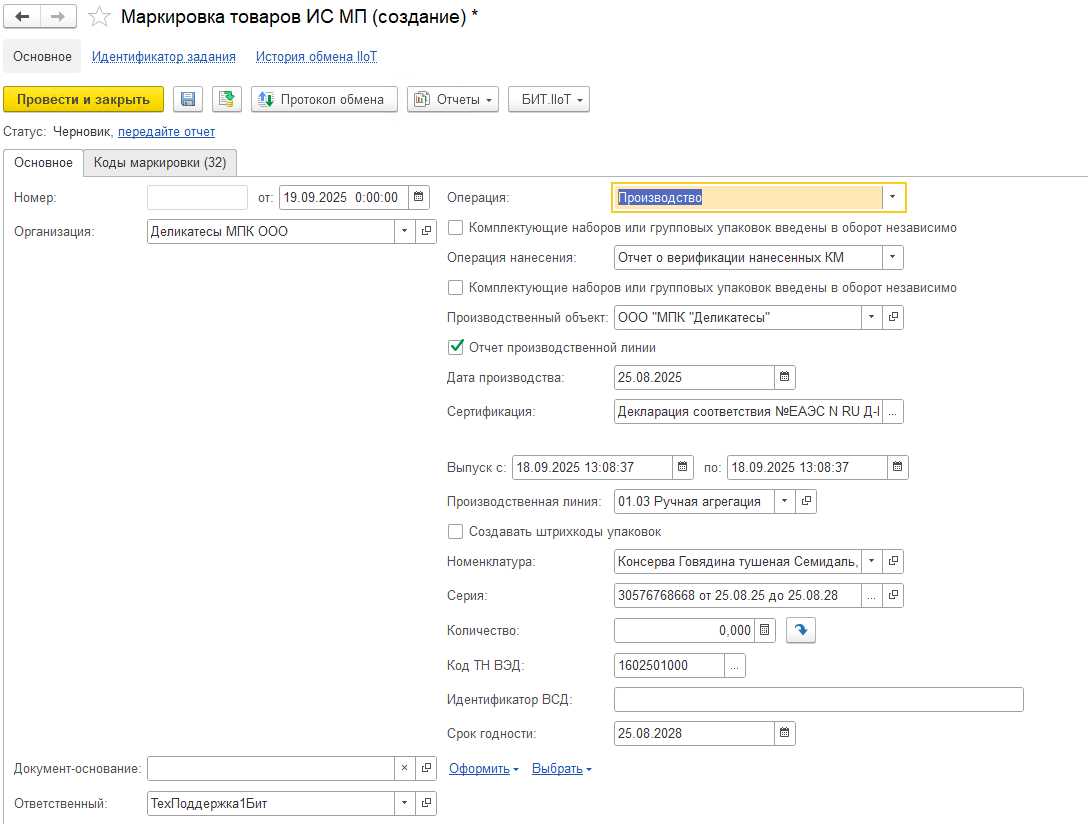Viewport: 1088px width, 824px height.
Task: Click the save (floppy disk) icon
Action: coord(188,99)
